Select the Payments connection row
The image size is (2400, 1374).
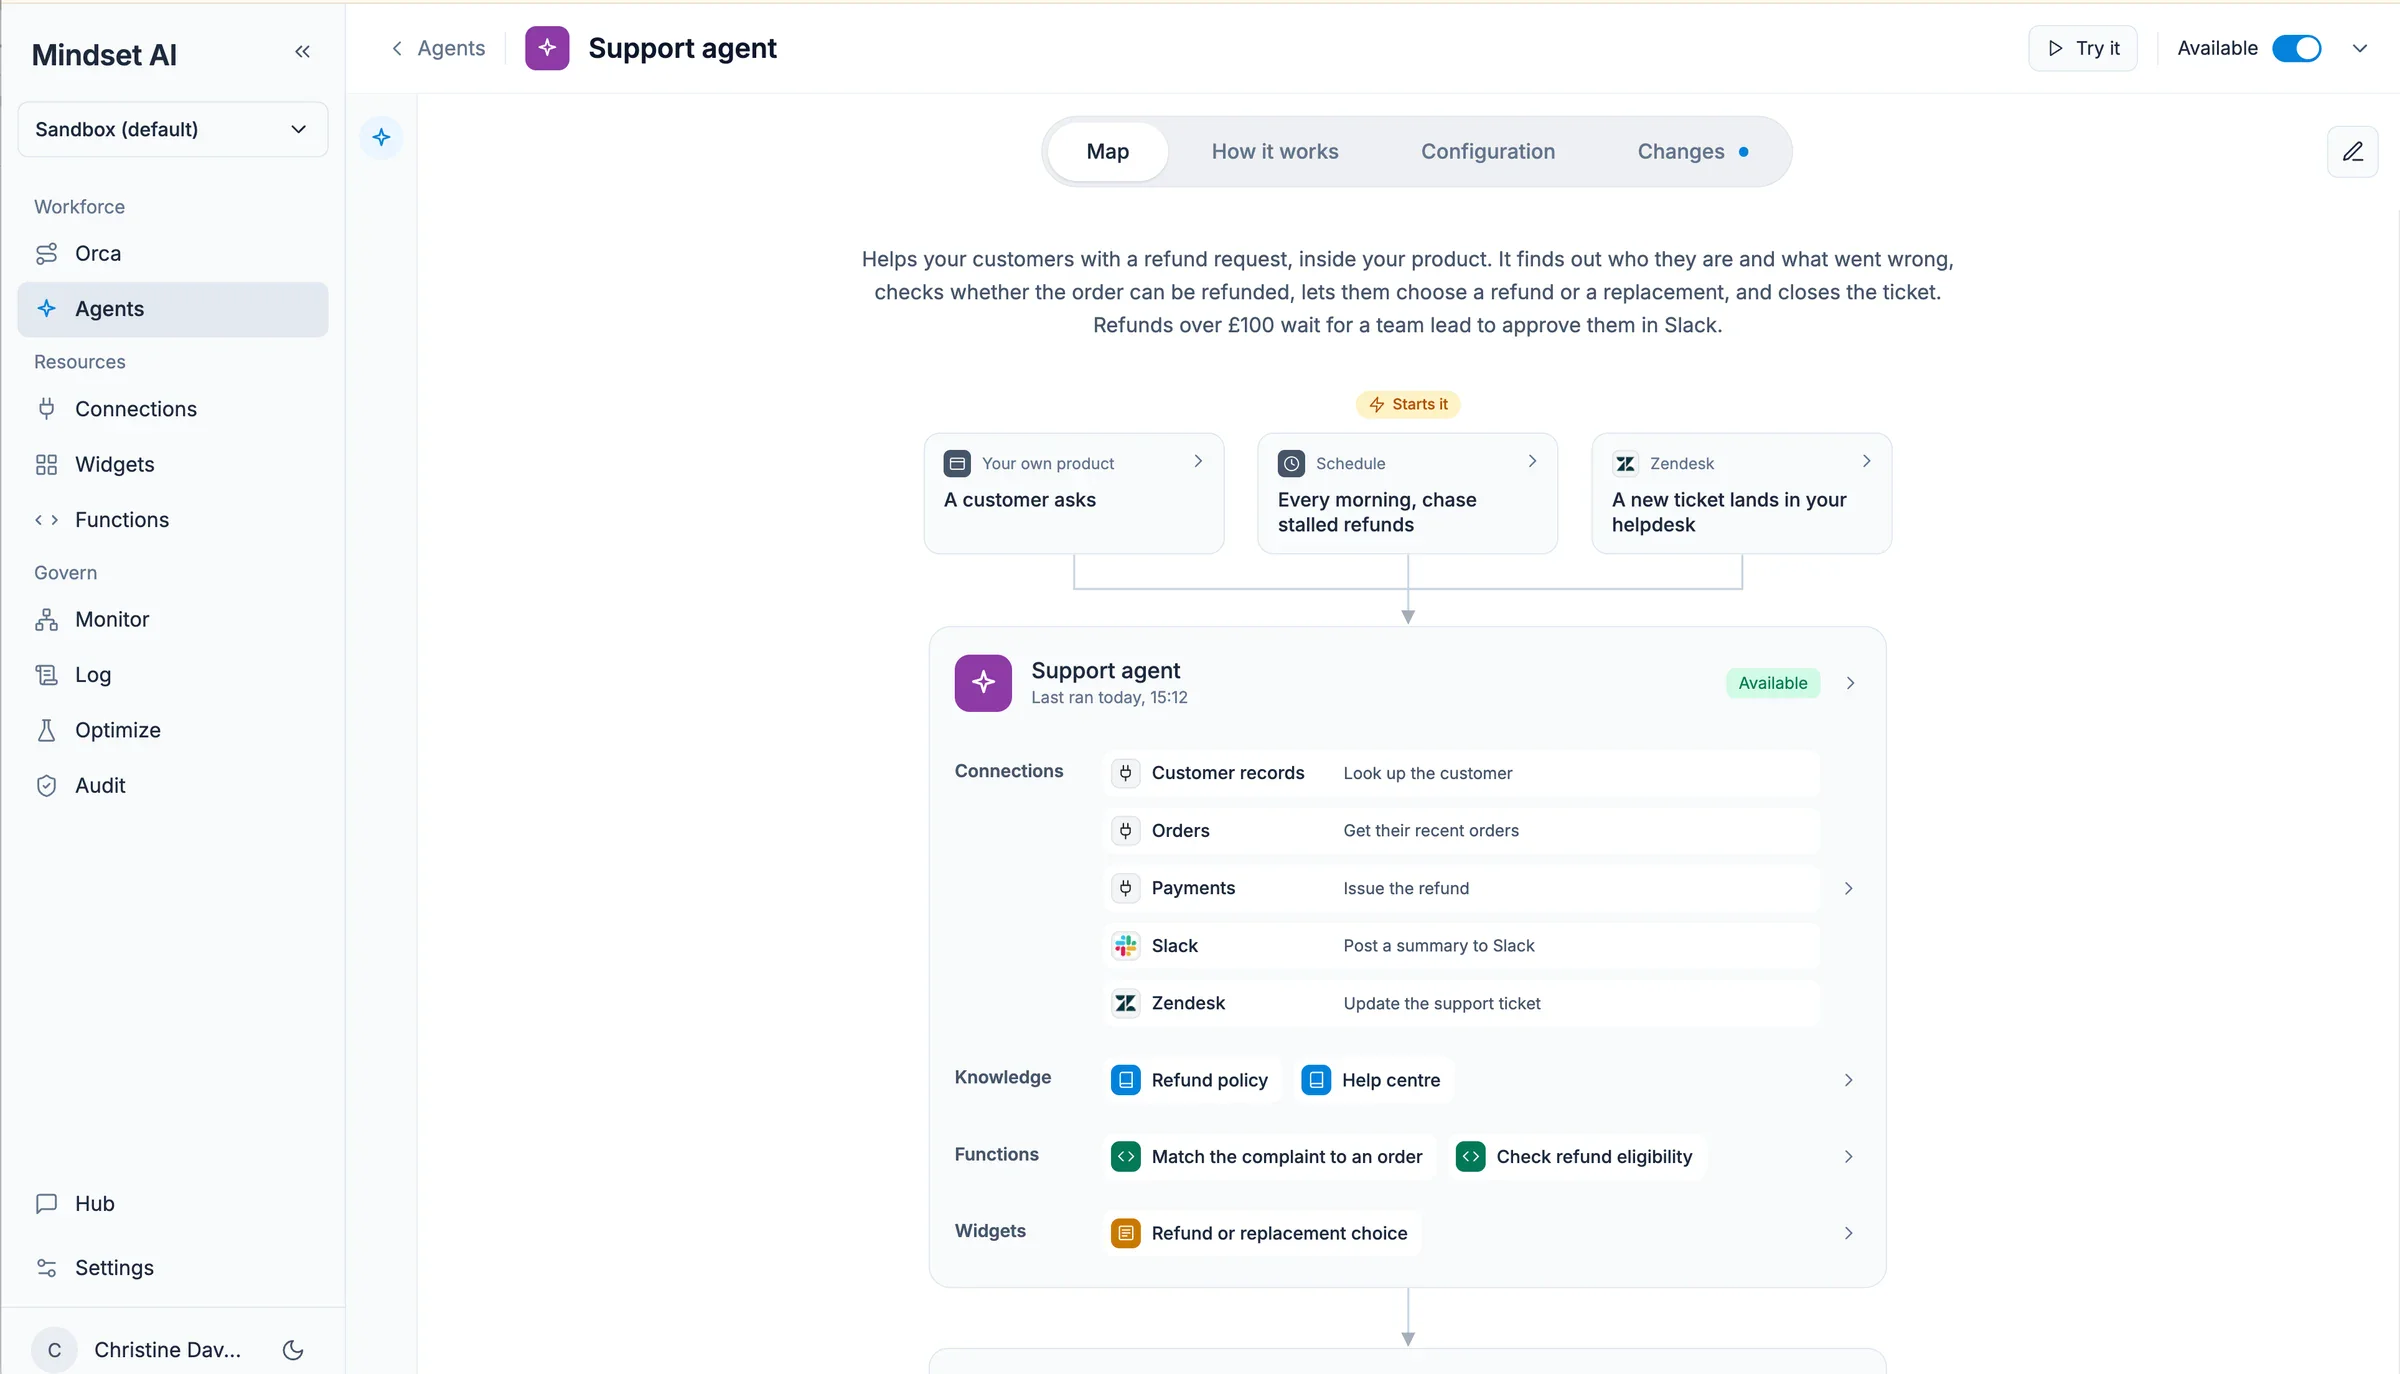(x=1462, y=888)
